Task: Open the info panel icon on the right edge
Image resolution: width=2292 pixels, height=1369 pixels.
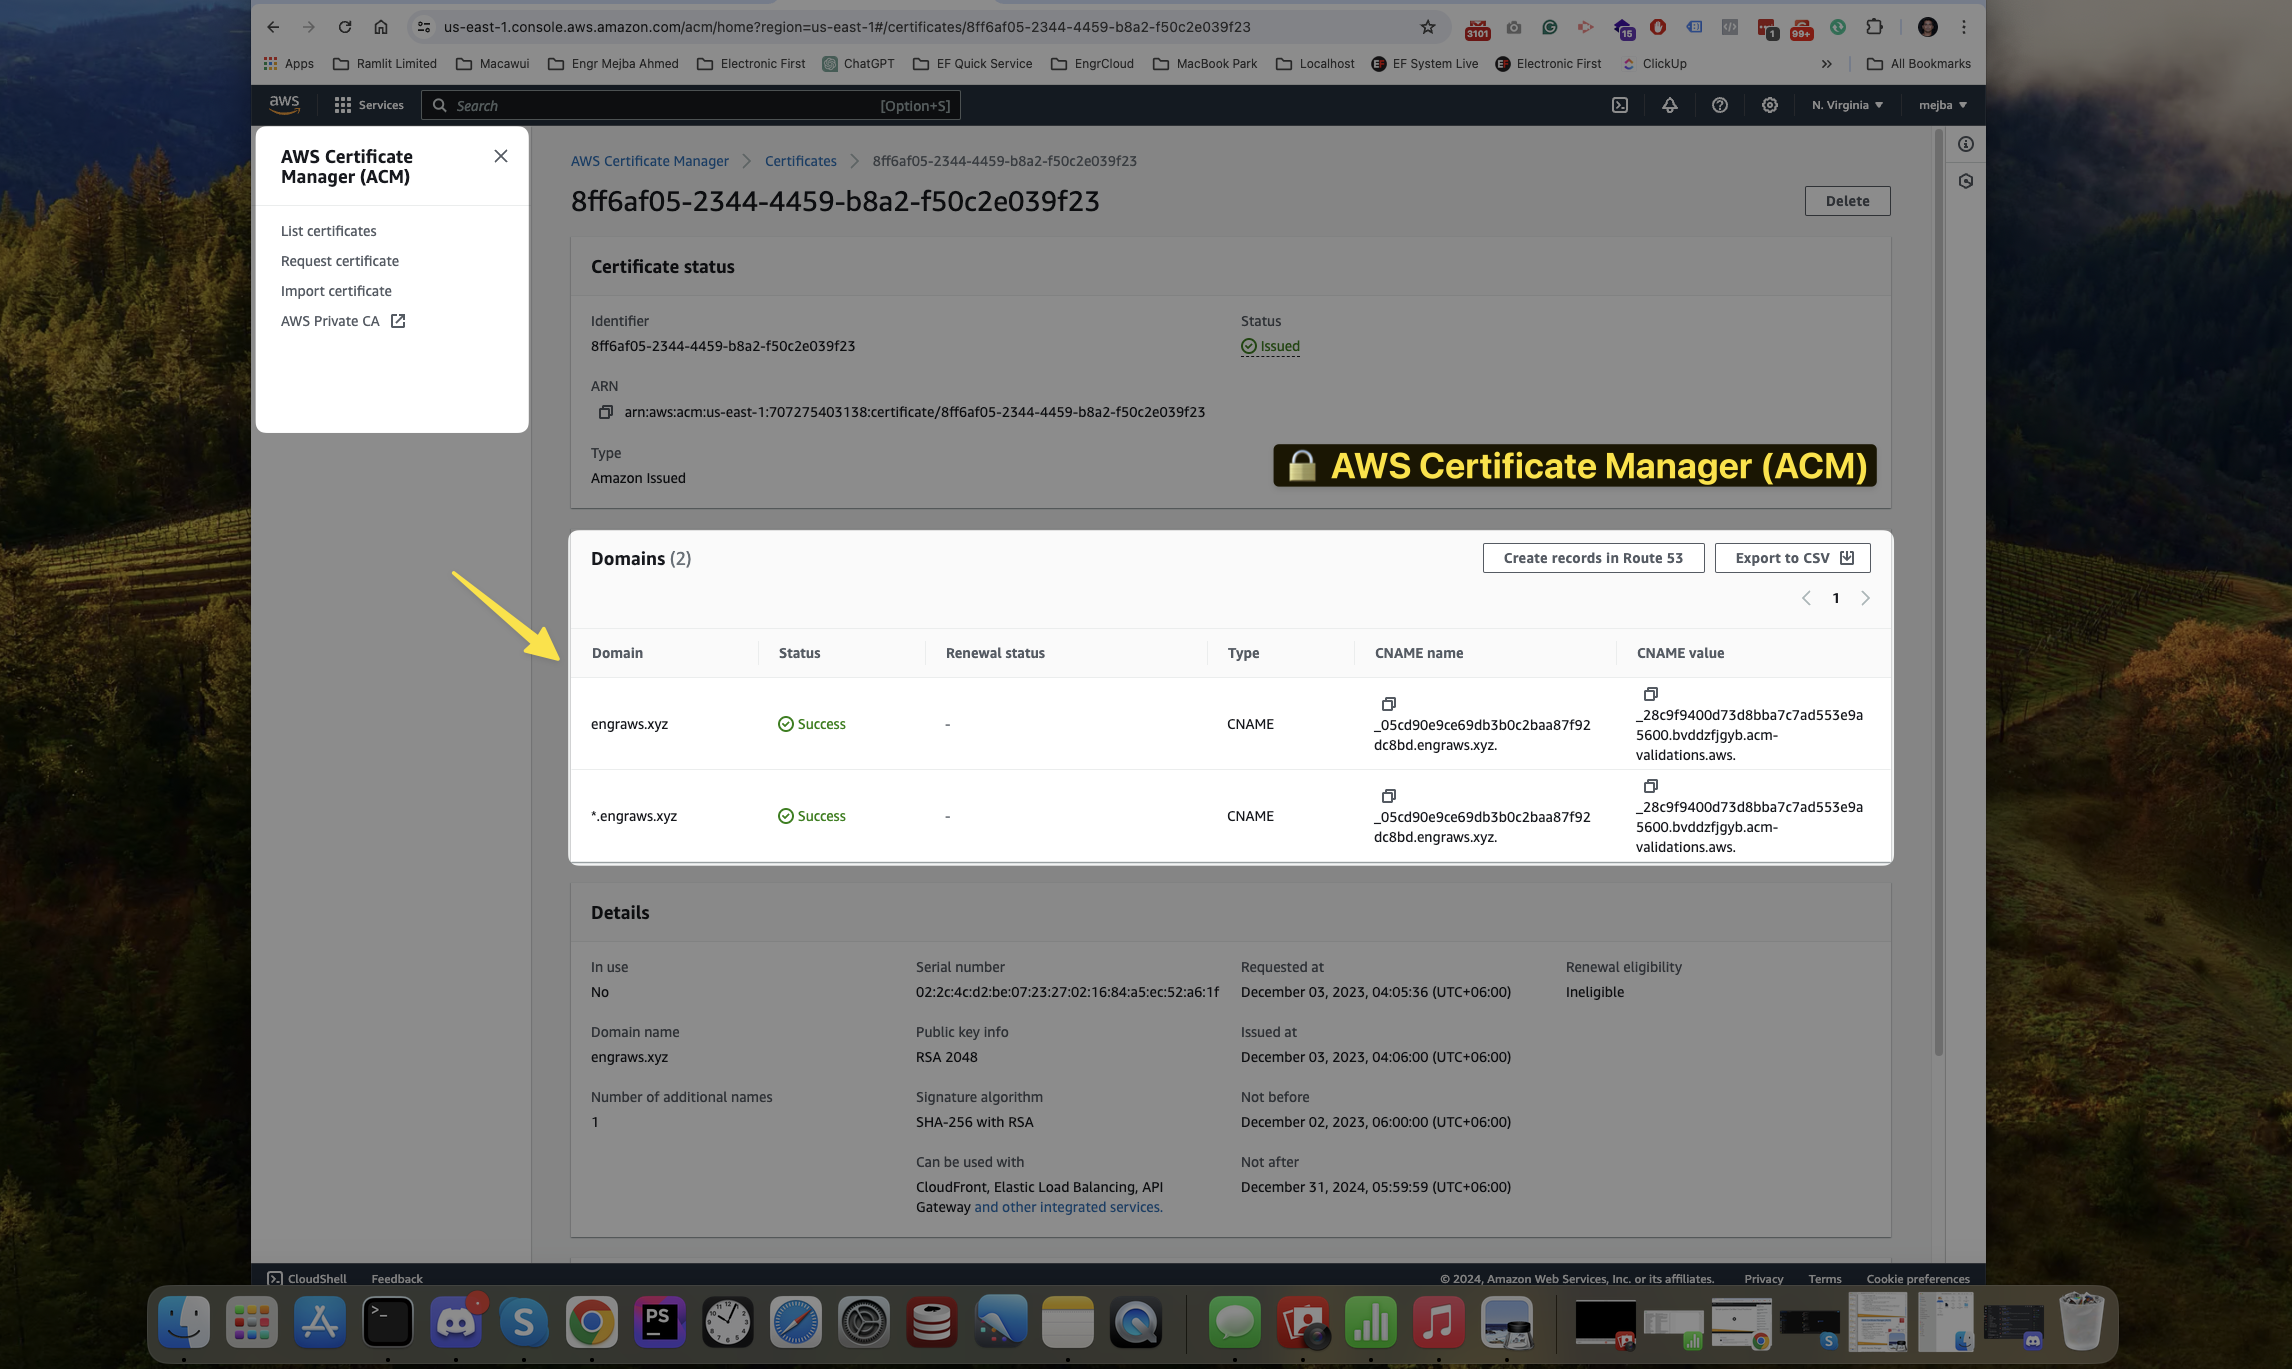Action: (1966, 144)
